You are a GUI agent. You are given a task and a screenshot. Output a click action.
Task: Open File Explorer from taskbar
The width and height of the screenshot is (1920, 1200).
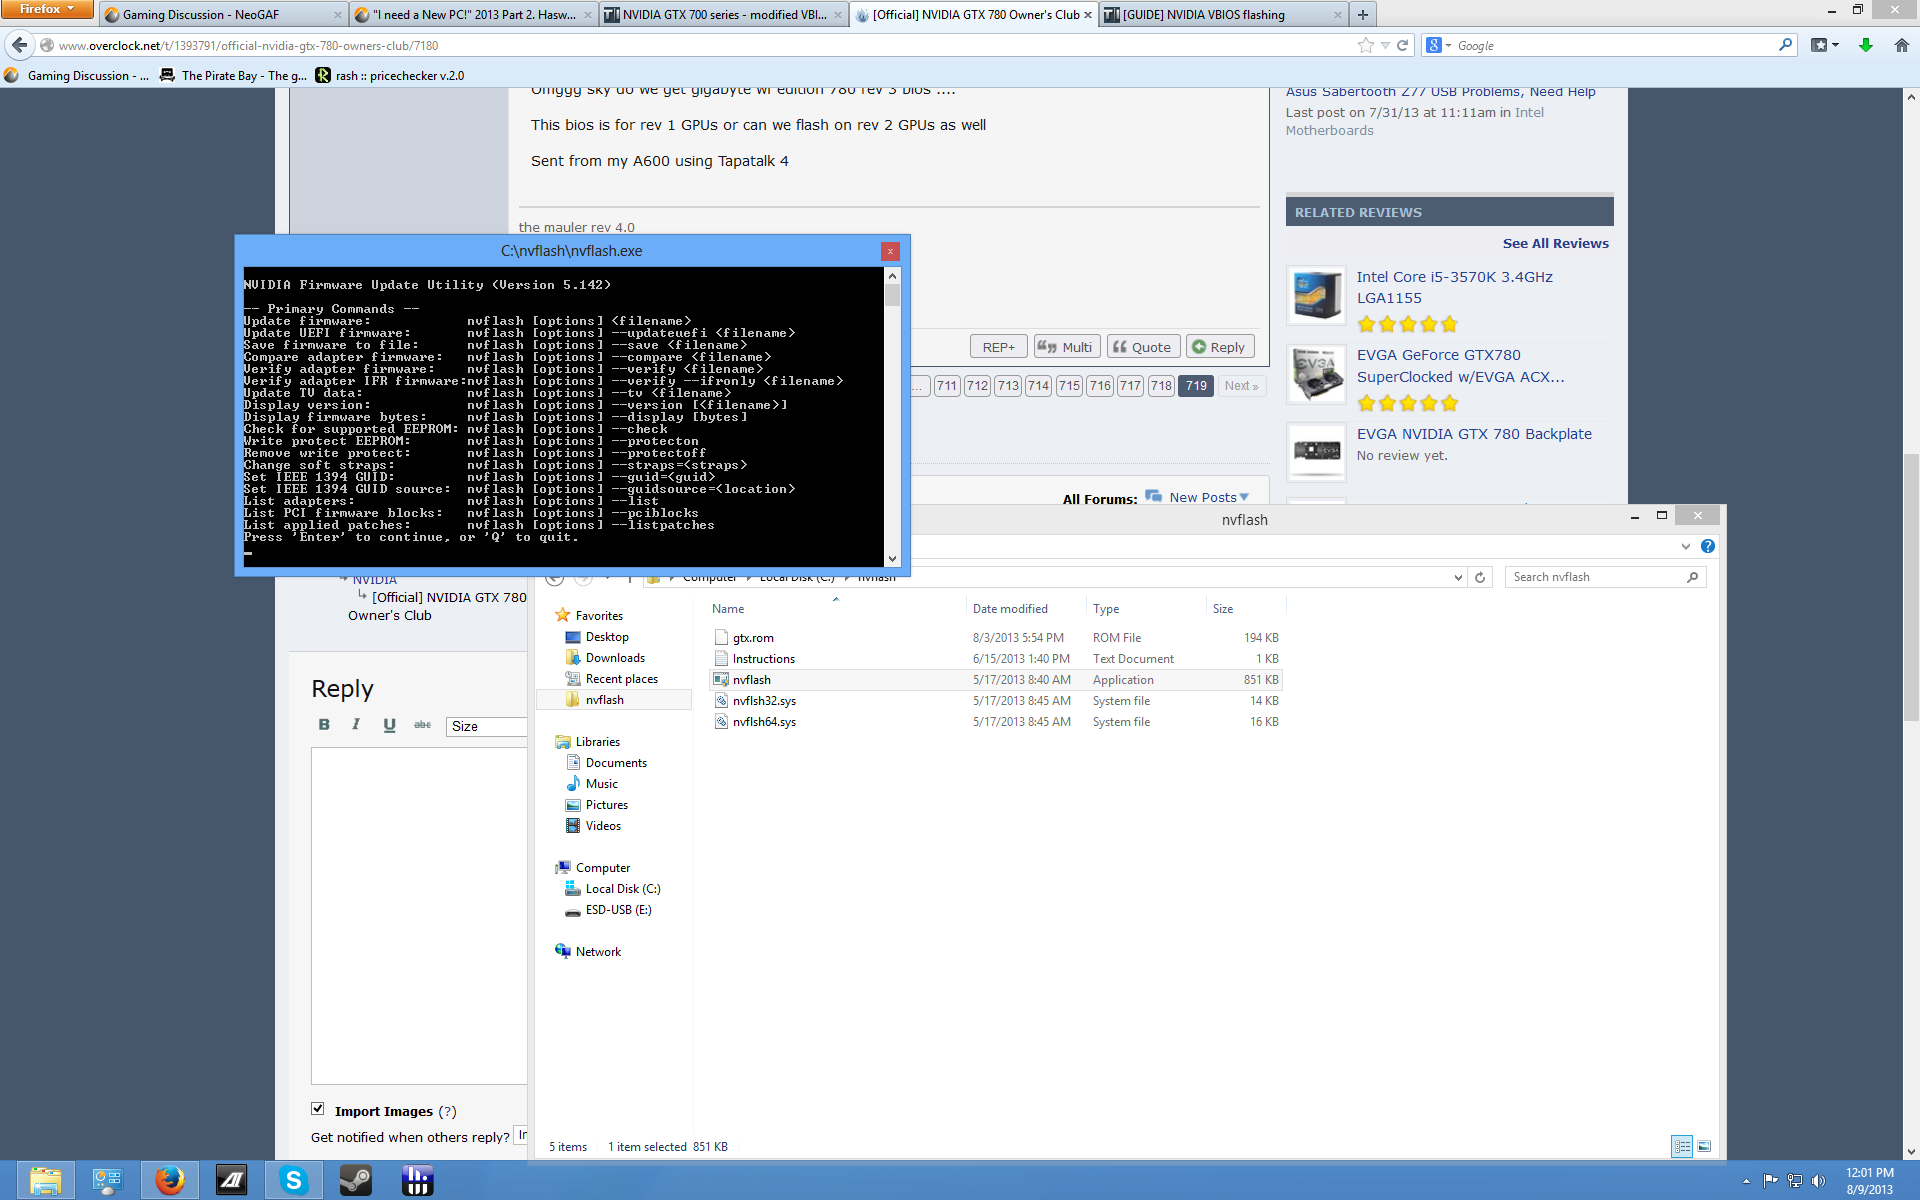pos(46,1181)
